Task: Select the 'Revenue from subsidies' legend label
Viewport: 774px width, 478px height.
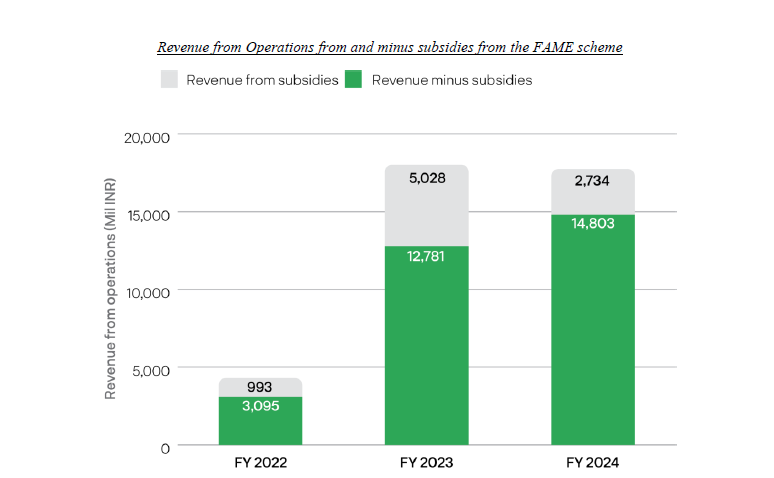Action: pos(262,80)
